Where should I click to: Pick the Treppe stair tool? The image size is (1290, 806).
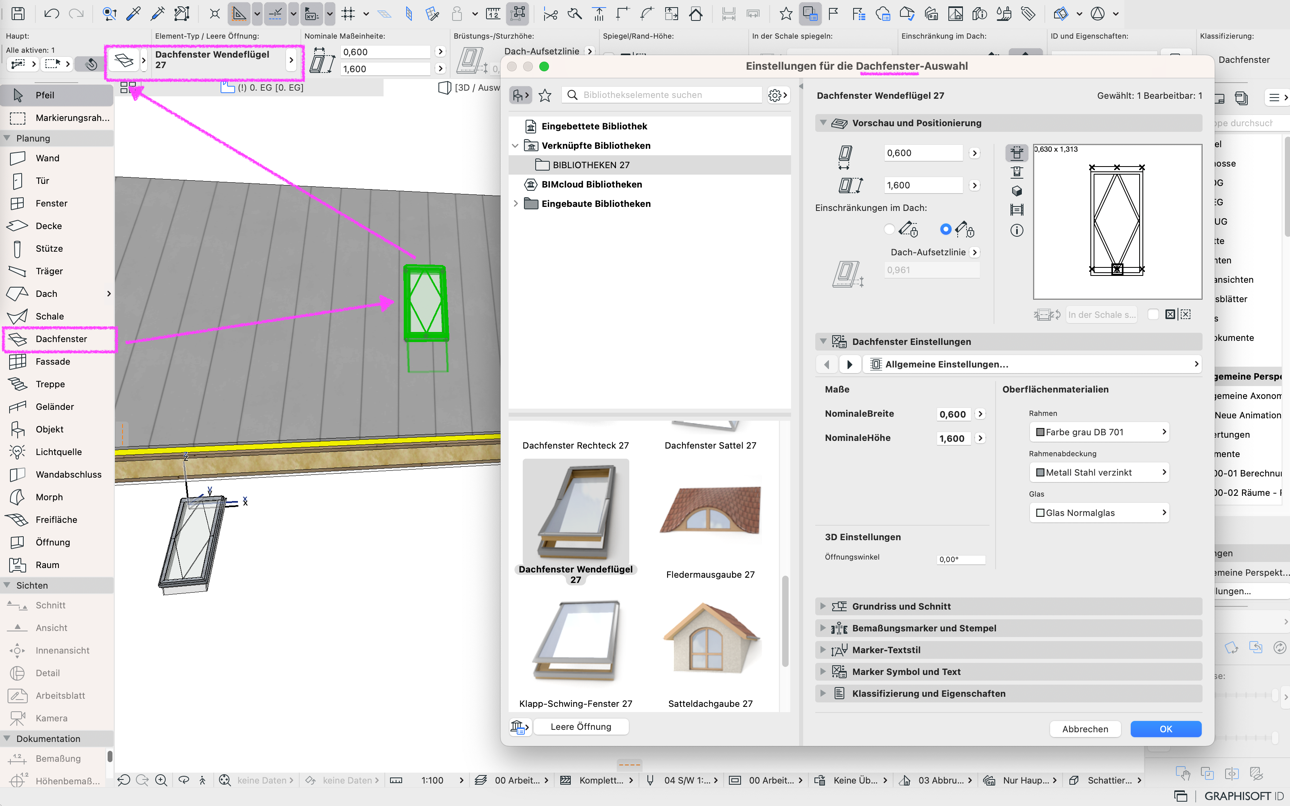tap(57, 384)
